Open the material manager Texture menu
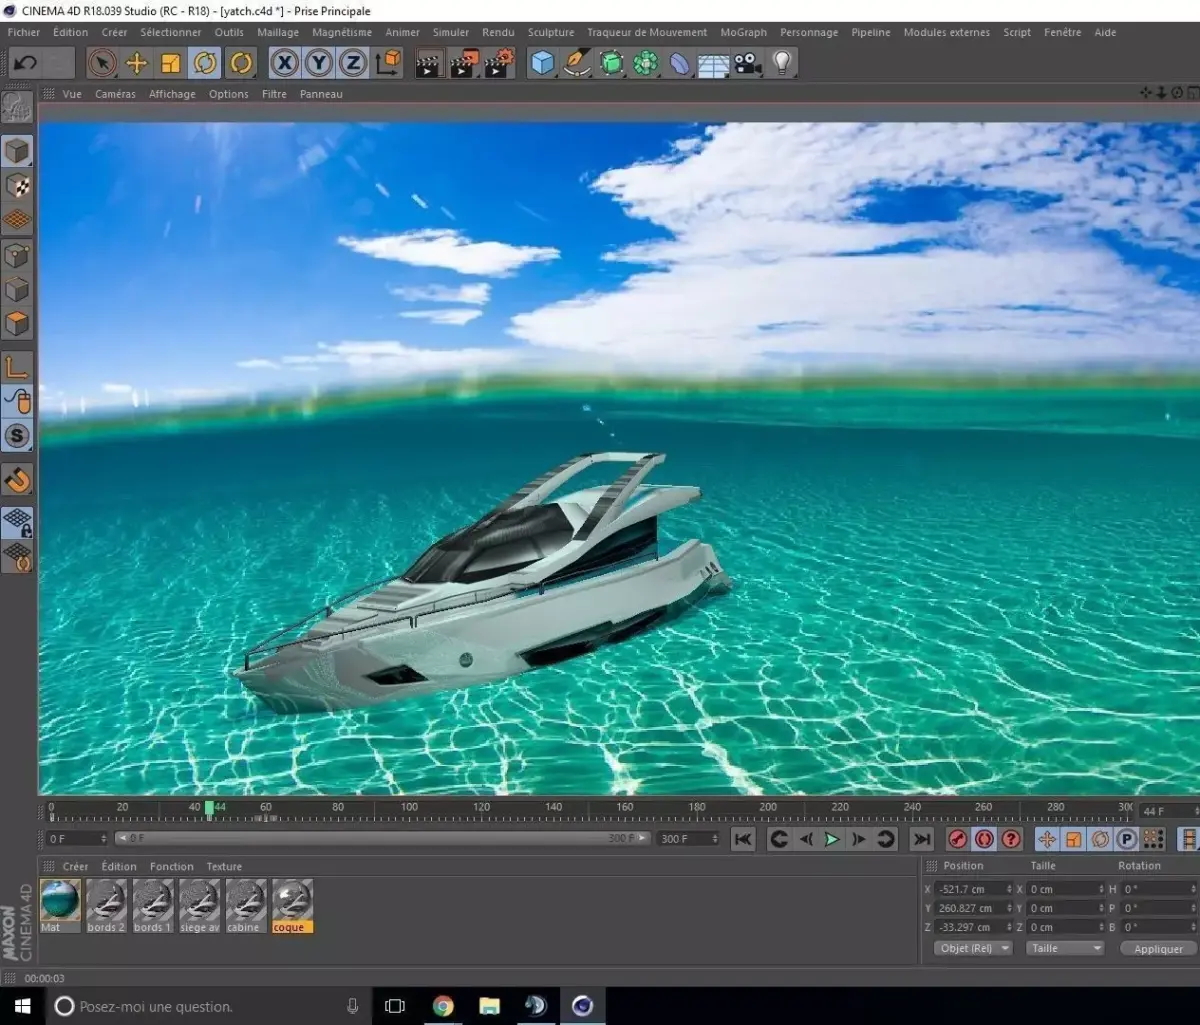This screenshot has height=1025, width=1200. click(224, 867)
